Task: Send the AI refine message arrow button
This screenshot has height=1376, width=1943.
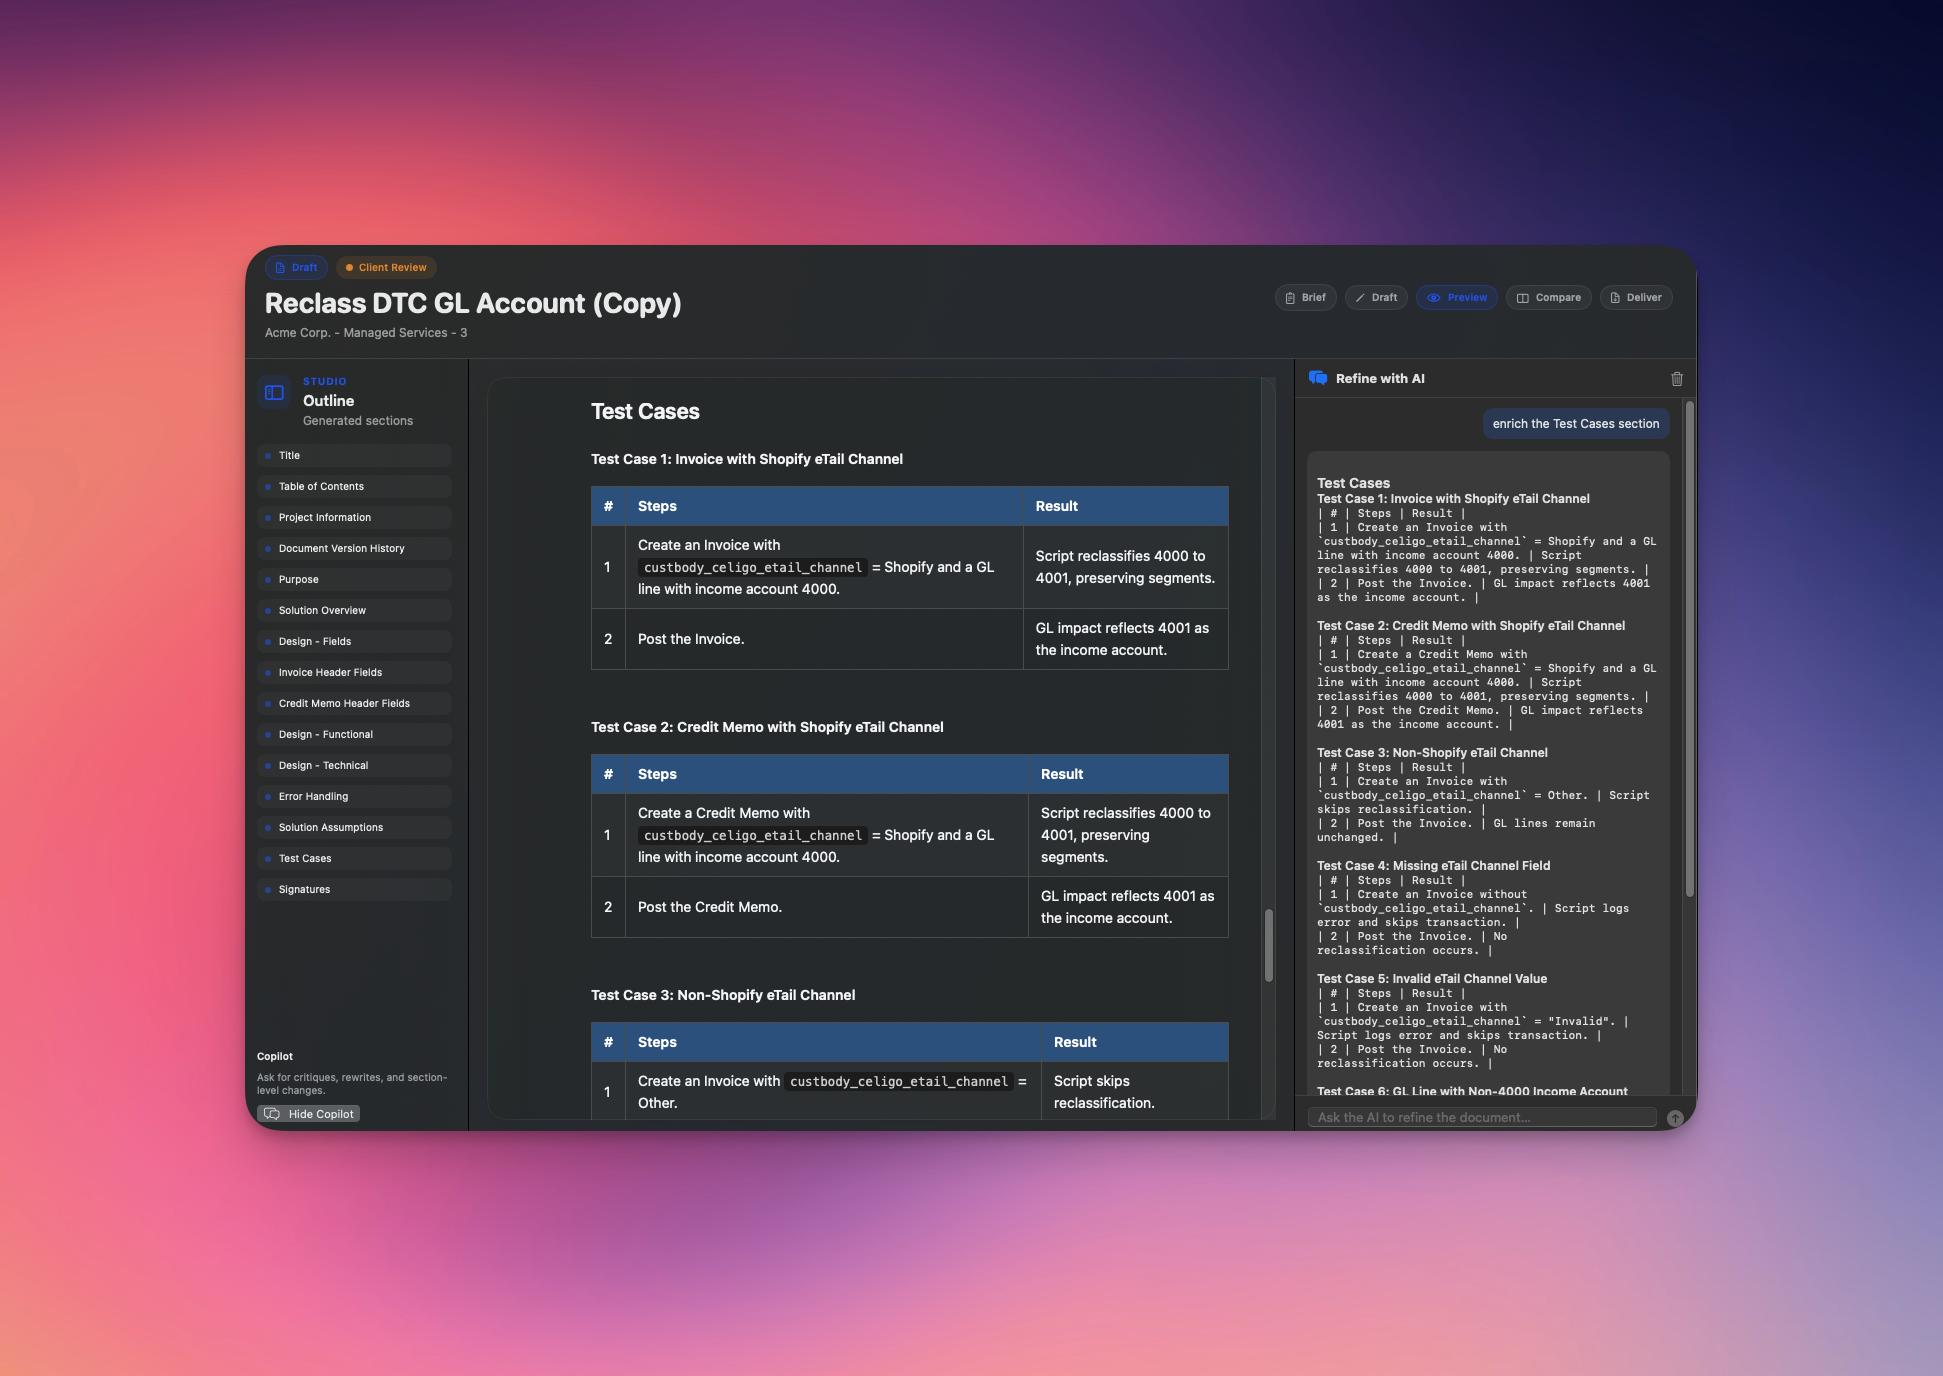Action: (x=1676, y=1118)
